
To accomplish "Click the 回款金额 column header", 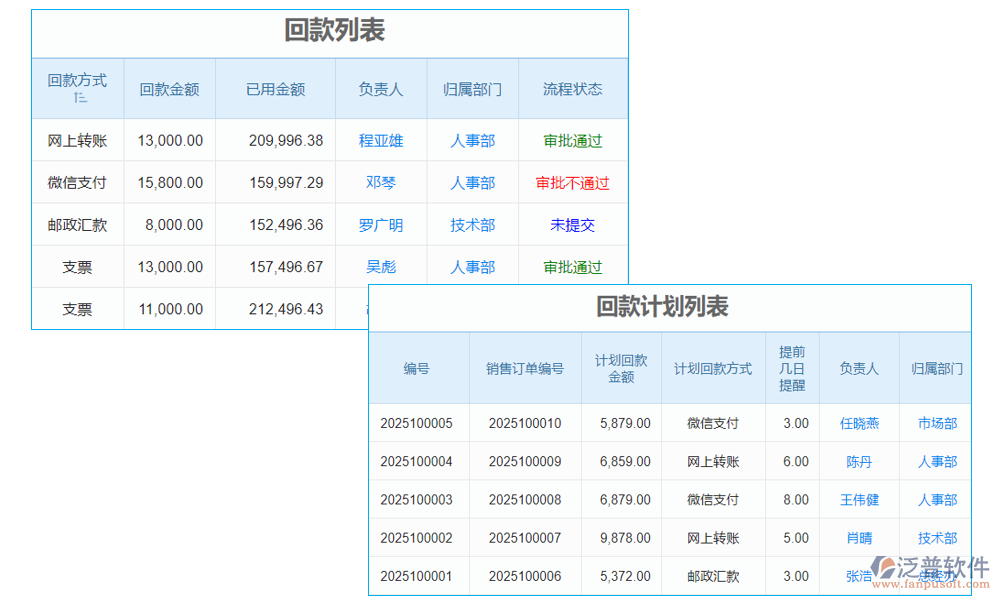I will (169, 88).
